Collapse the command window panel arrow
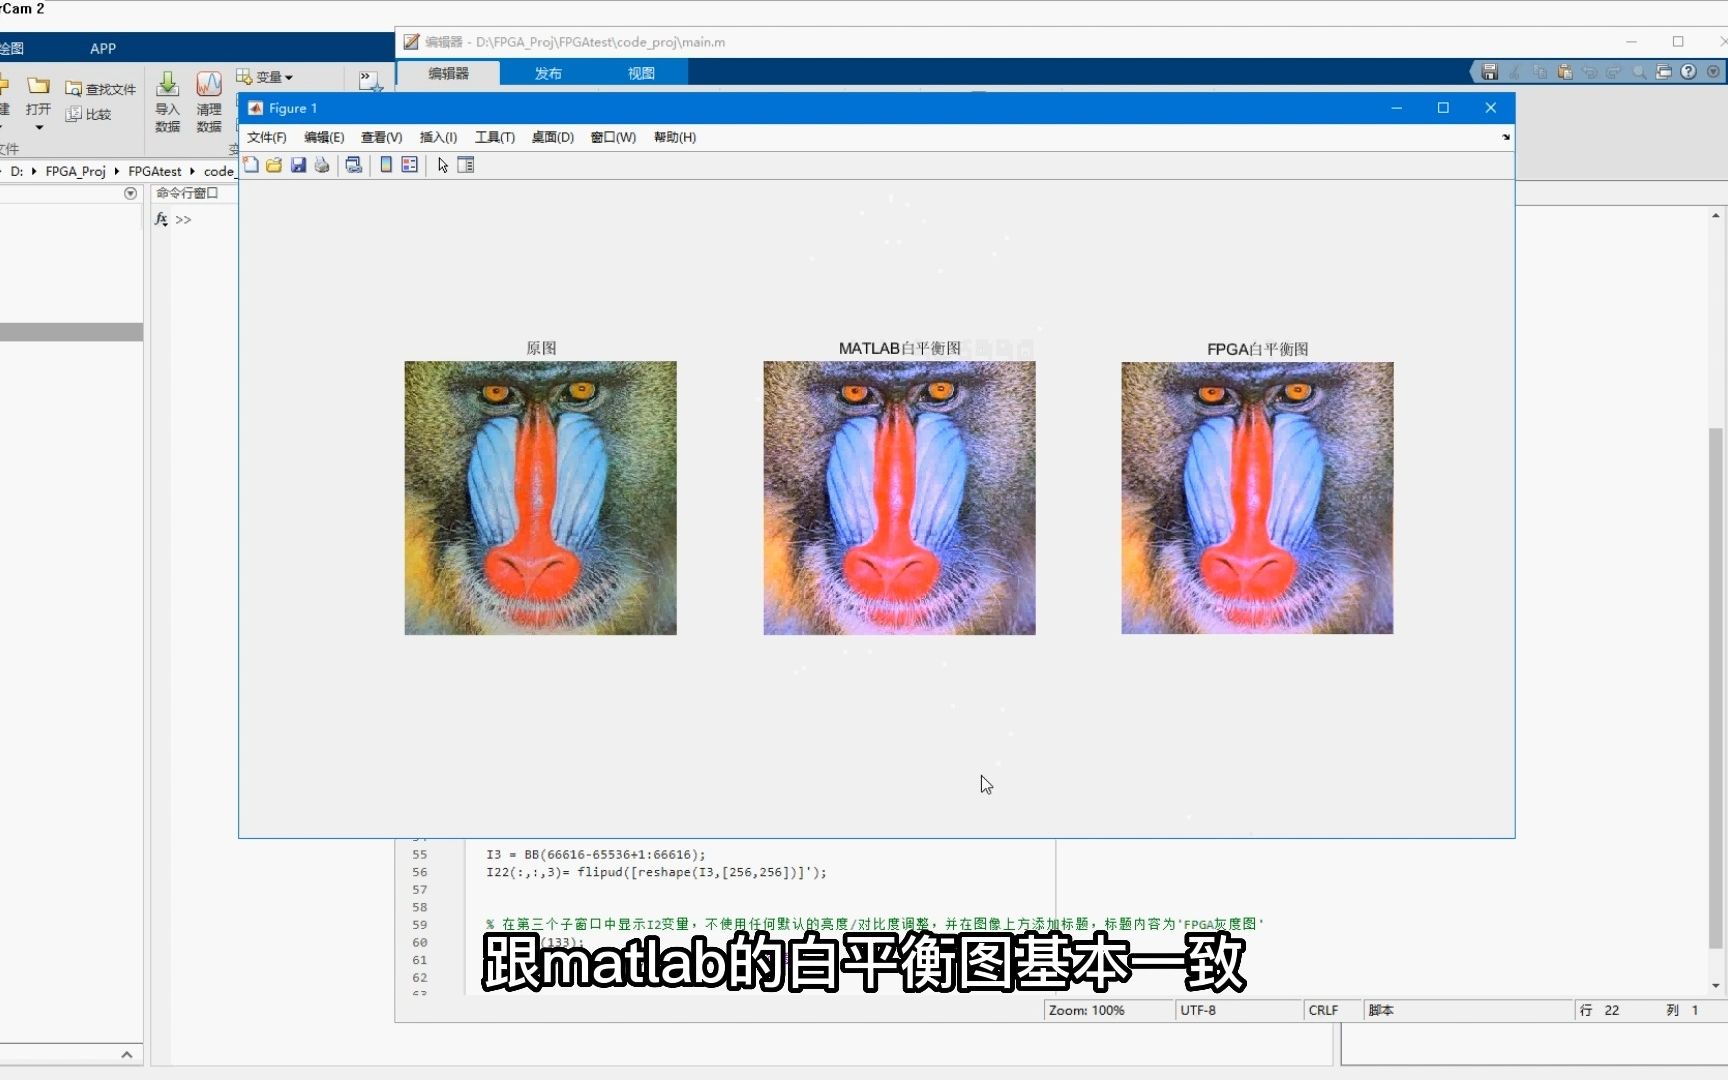Viewport: 1728px width, 1080px height. (x=130, y=193)
